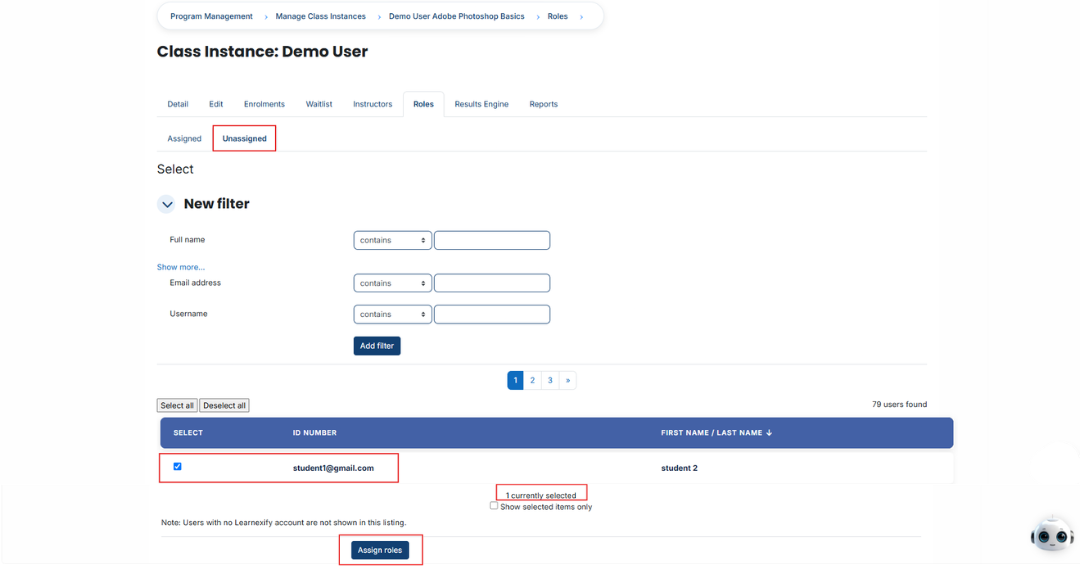This screenshot has width=1080, height=566.
Task: Switch to the Detail tab
Action: [178, 104]
